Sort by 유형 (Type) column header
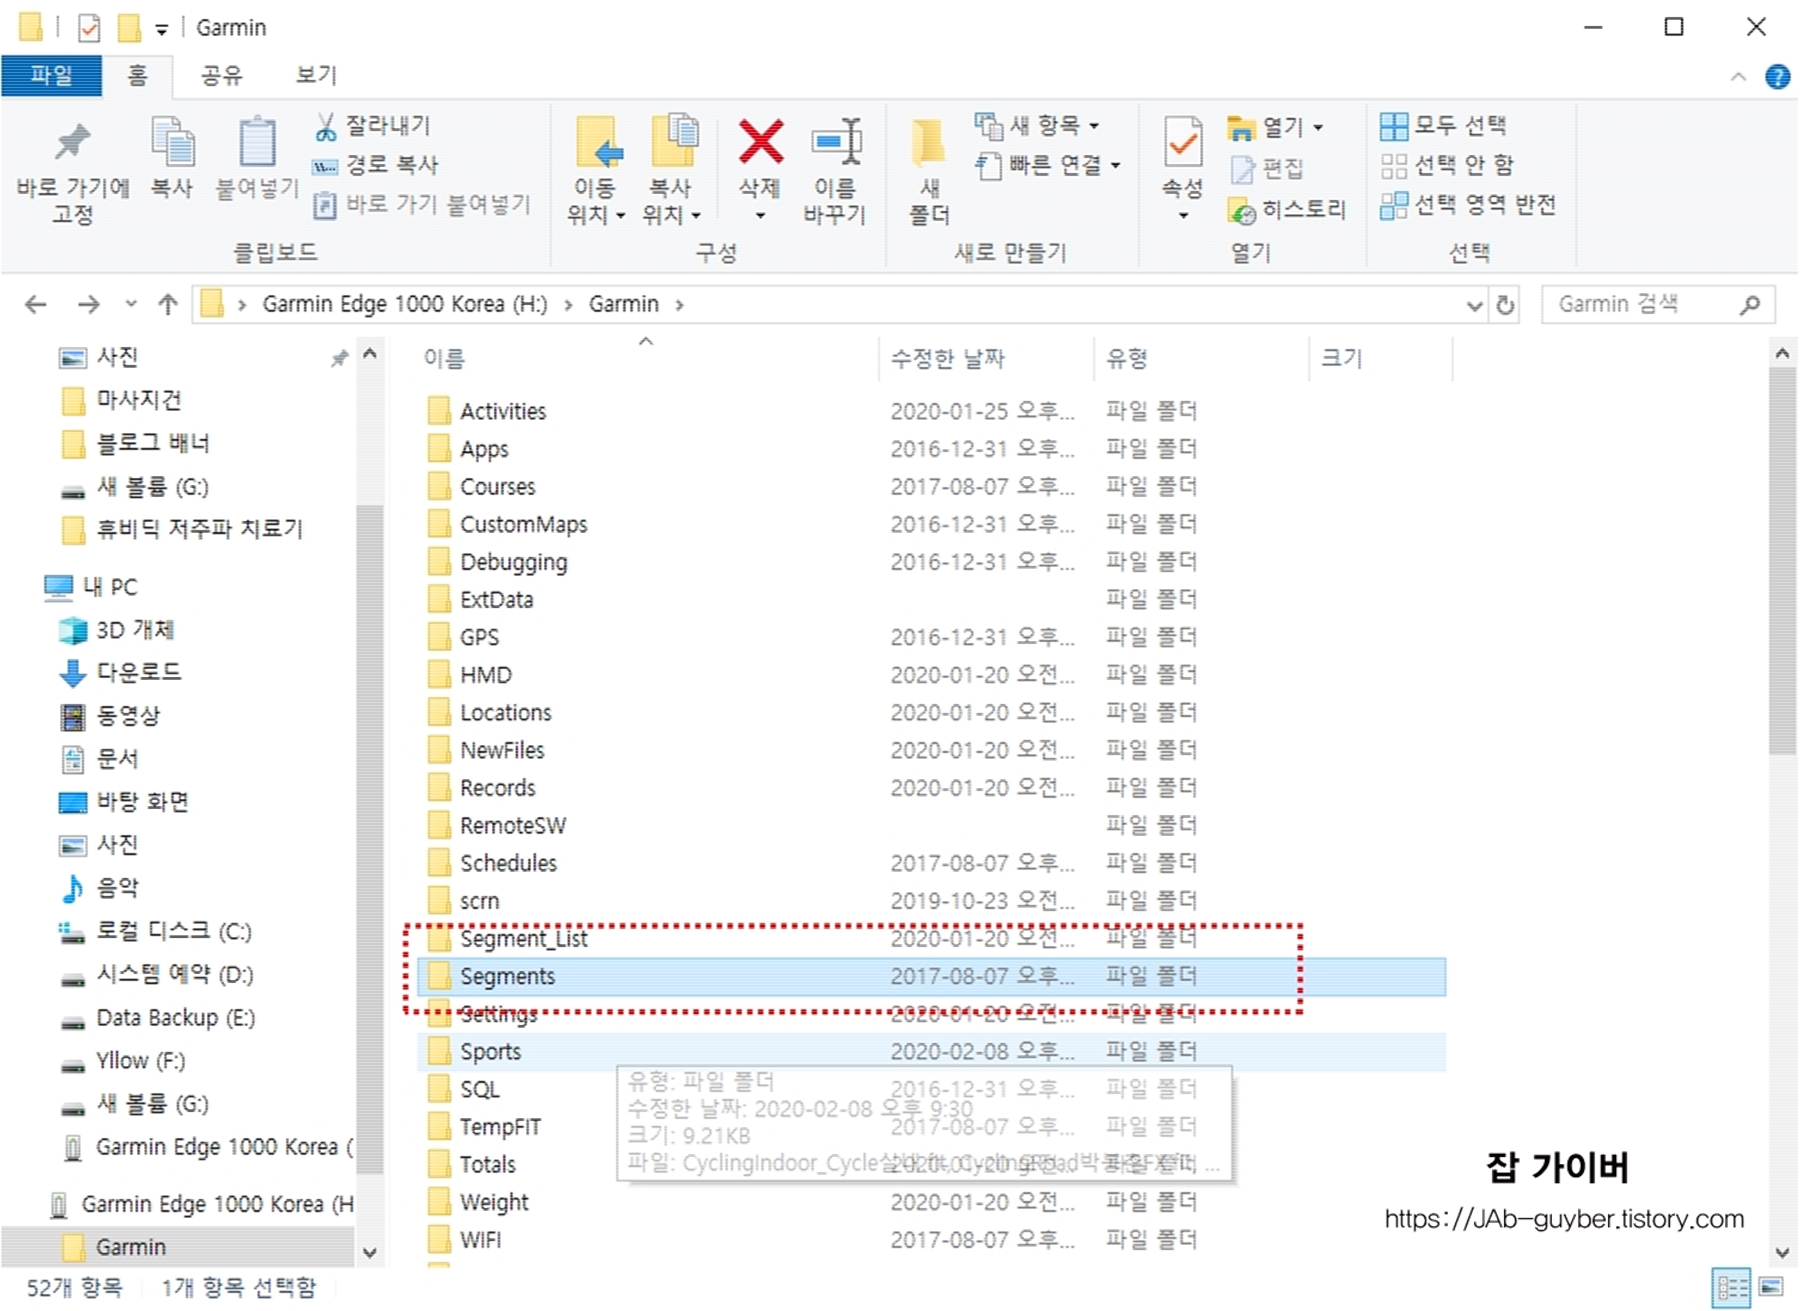Image resolution: width=1800 pixels, height=1311 pixels. [1127, 358]
